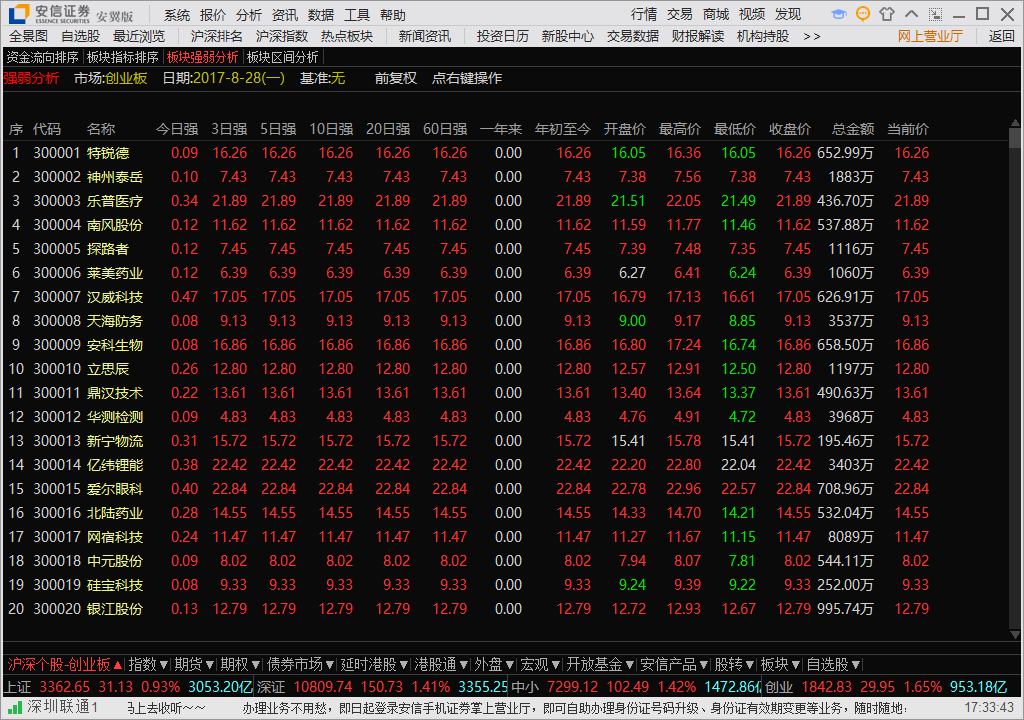1024x720 pixels.
Task: Click the 自选股 toolbar button at top
Action: (80, 36)
